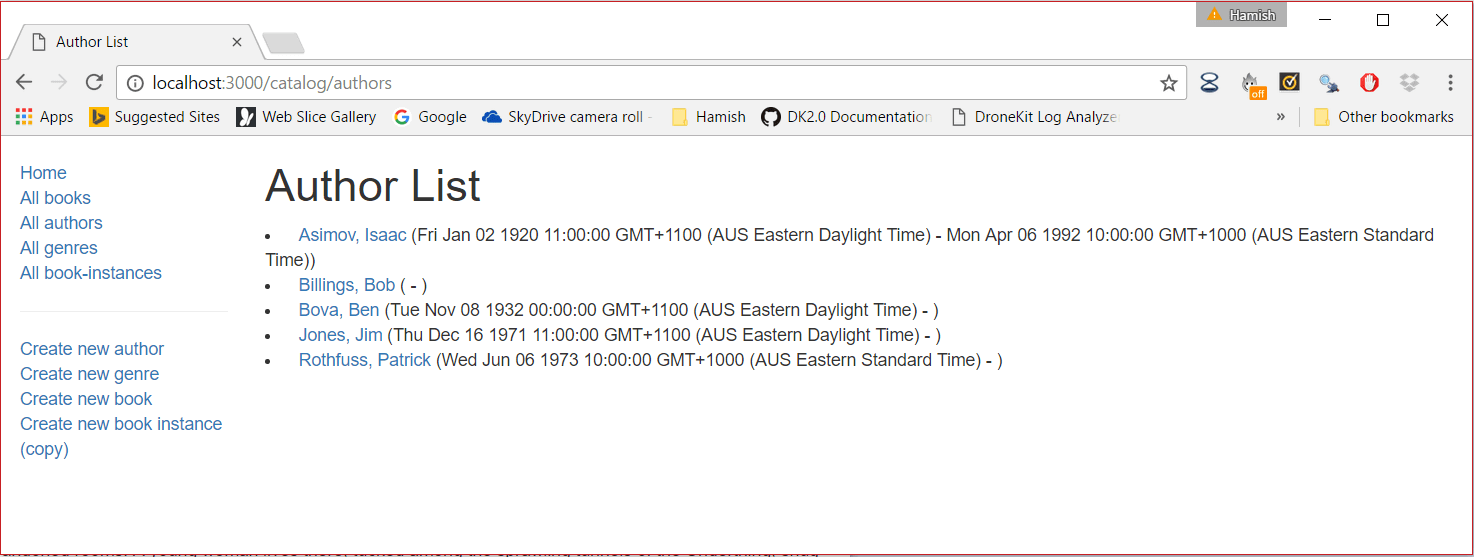
Task: Open the Other bookmarks folder
Action: pos(1383,117)
